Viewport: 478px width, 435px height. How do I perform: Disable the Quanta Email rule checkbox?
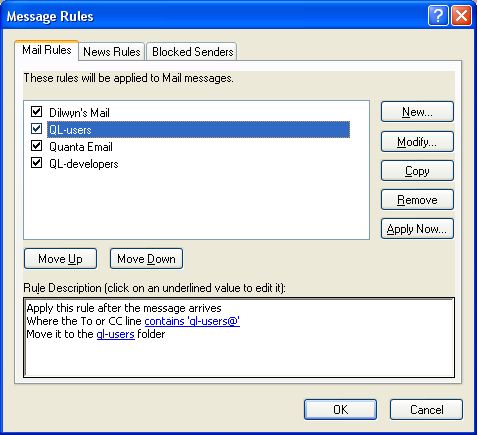click(x=36, y=146)
